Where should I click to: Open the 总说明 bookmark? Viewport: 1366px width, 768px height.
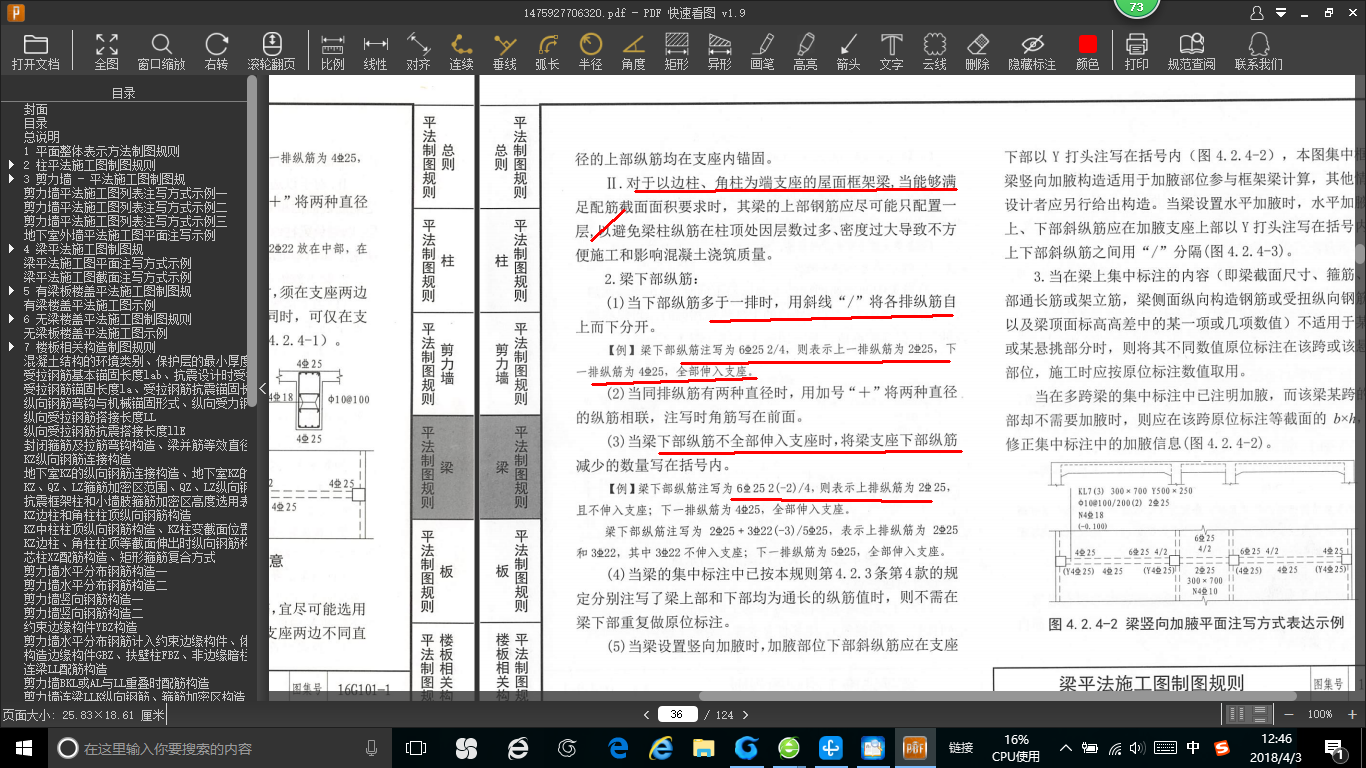point(42,137)
